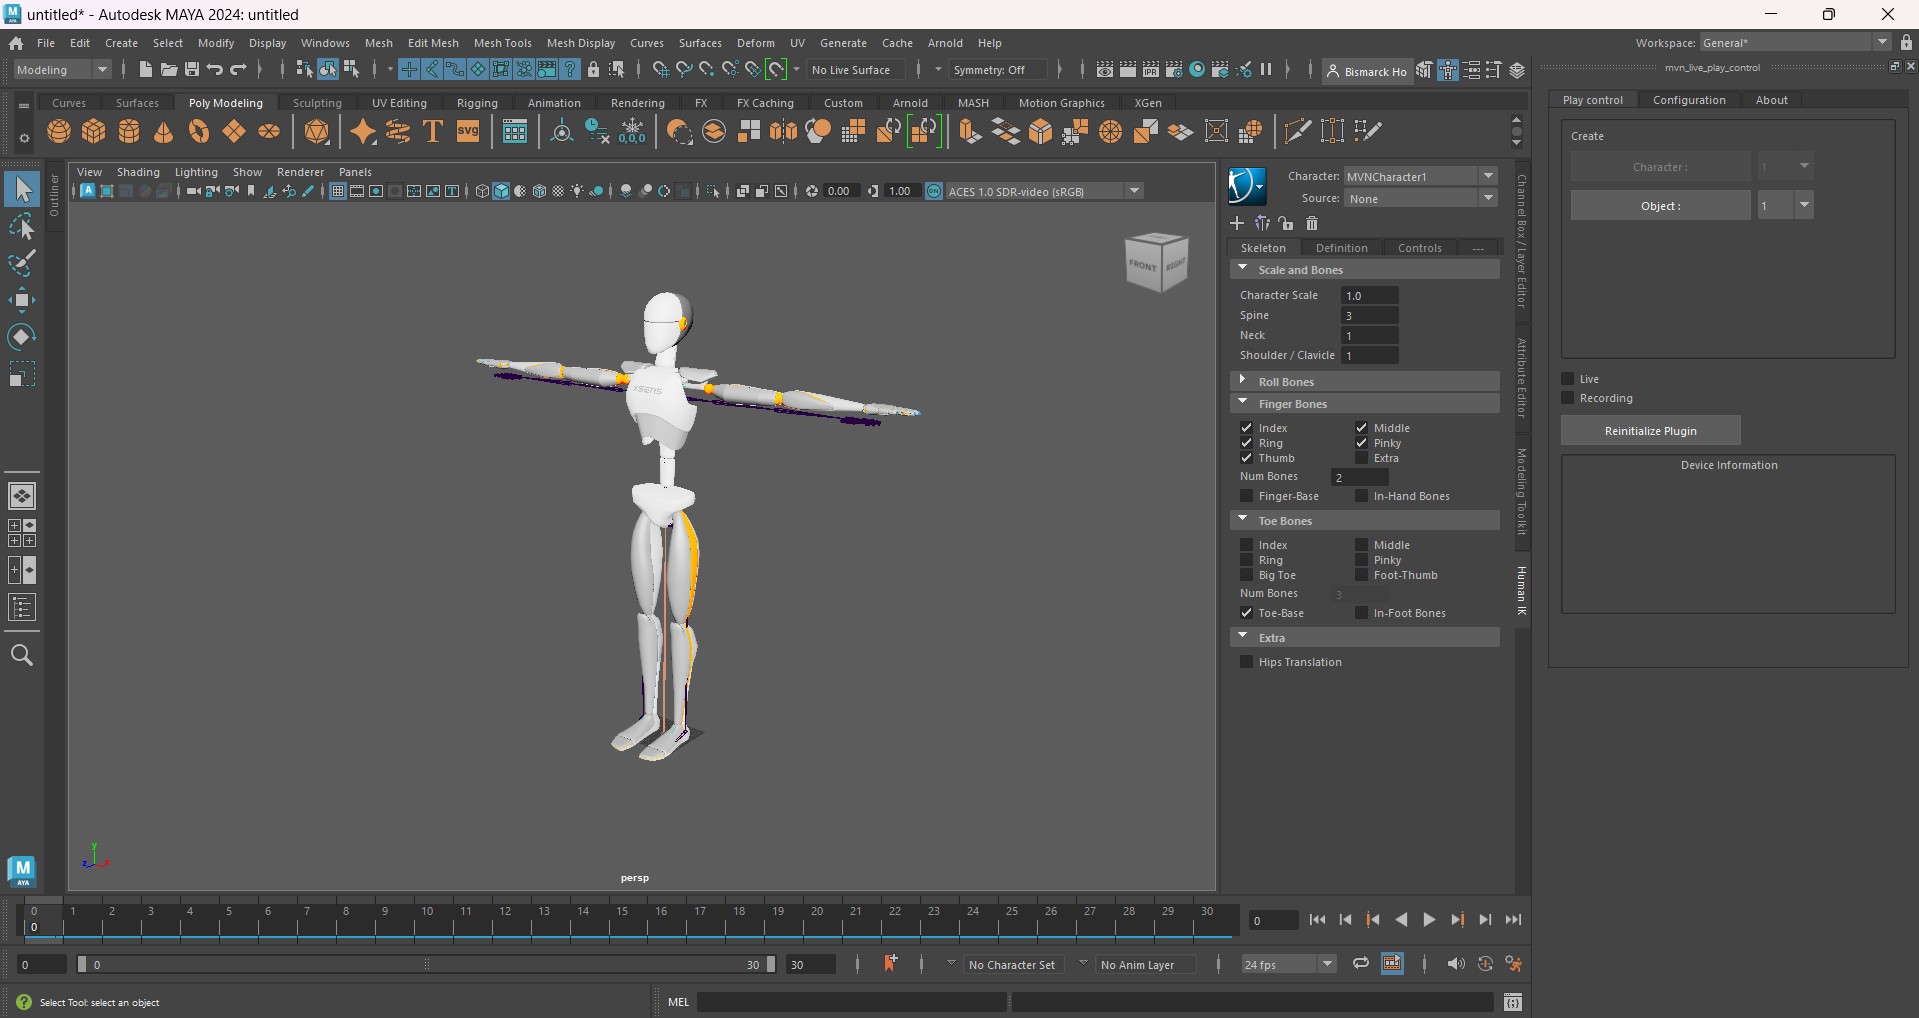Create a new scene icon
The height and width of the screenshot is (1018, 1919).
tap(145, 69)
